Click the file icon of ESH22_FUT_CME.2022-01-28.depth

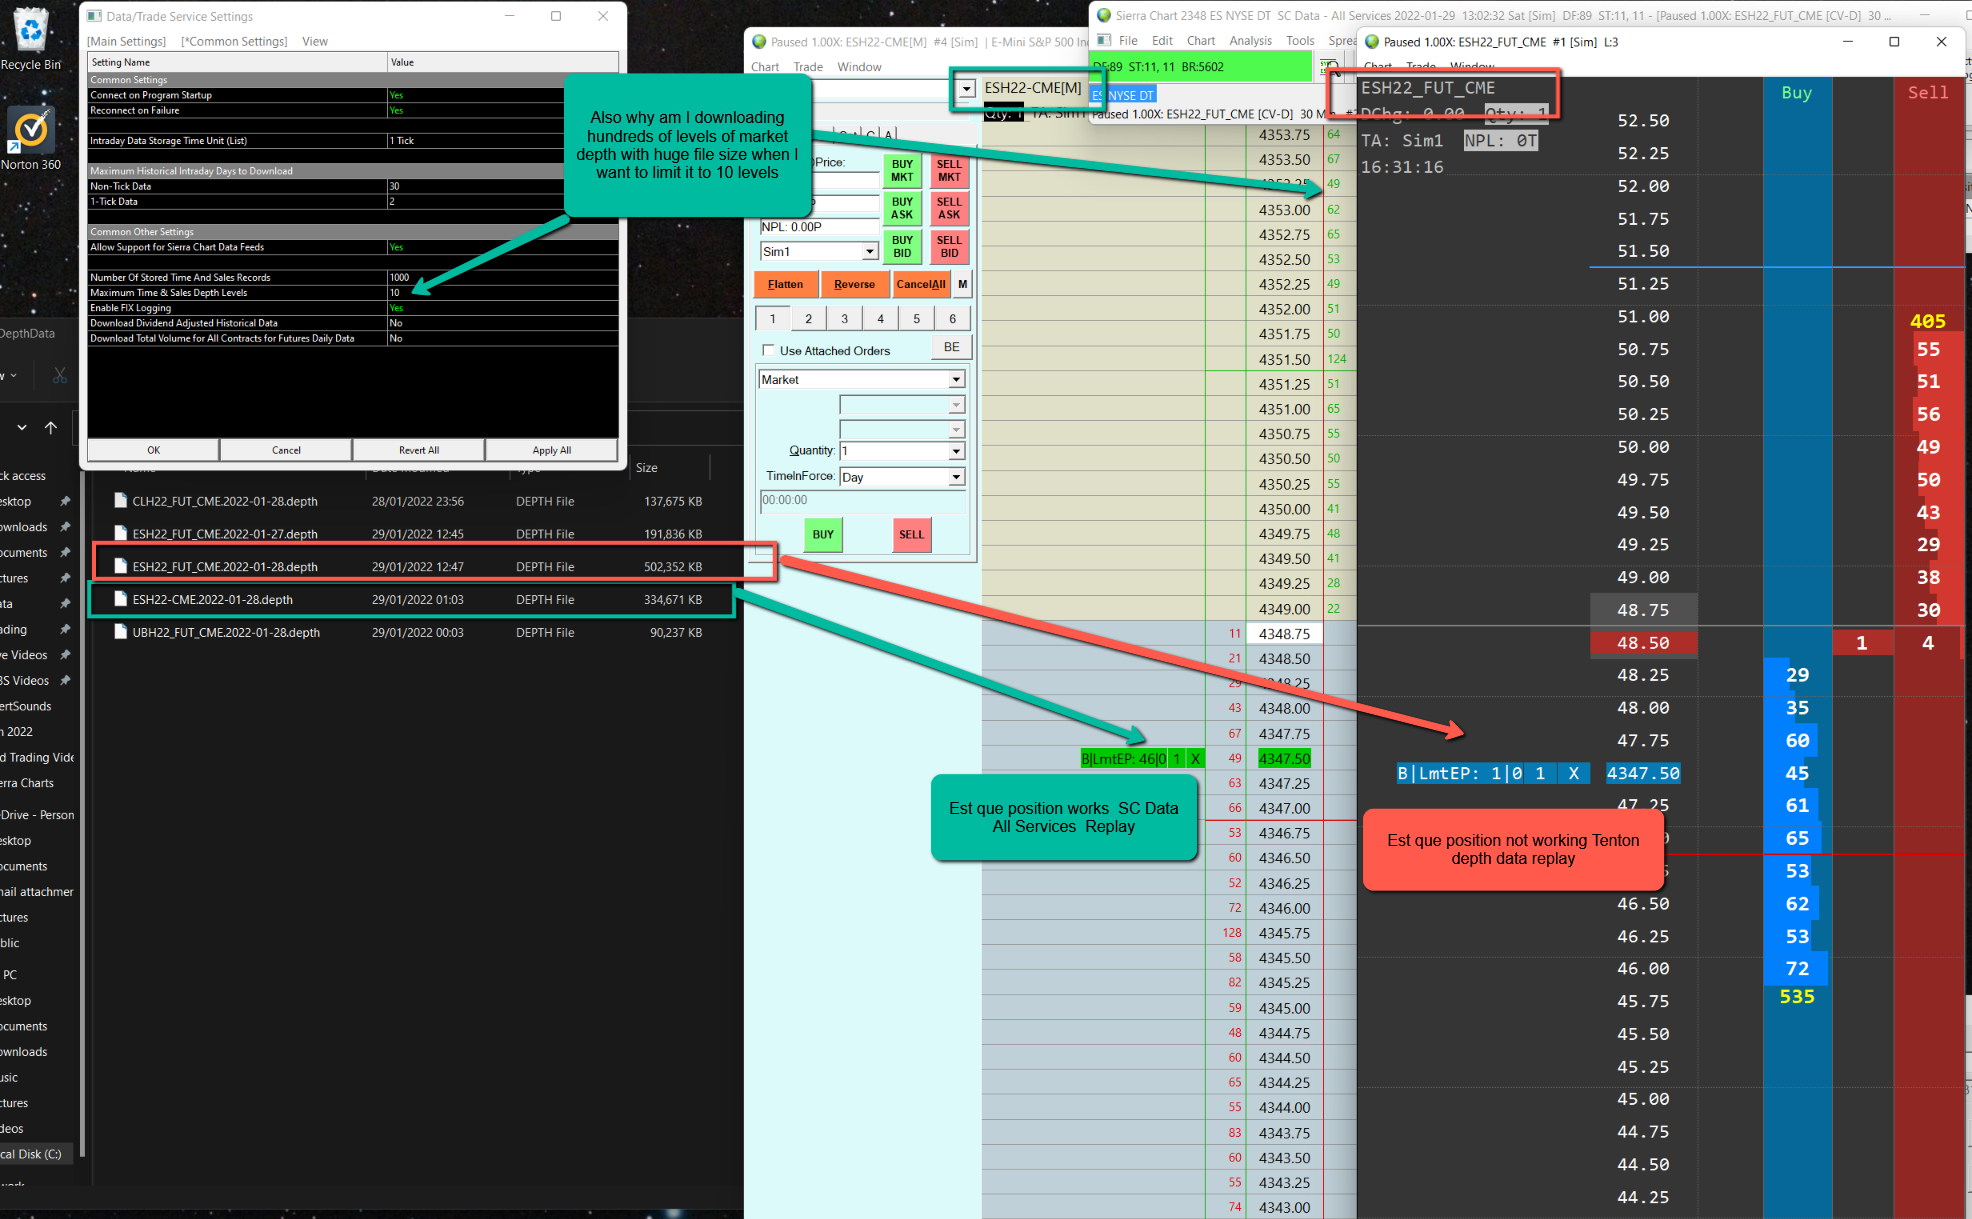(x=121, y=567)
